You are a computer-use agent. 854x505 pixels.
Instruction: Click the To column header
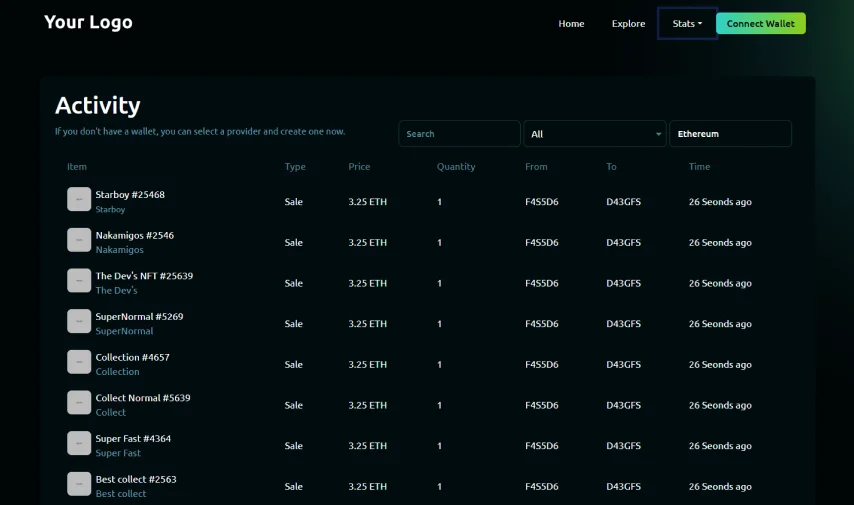[x=611, y=167]
